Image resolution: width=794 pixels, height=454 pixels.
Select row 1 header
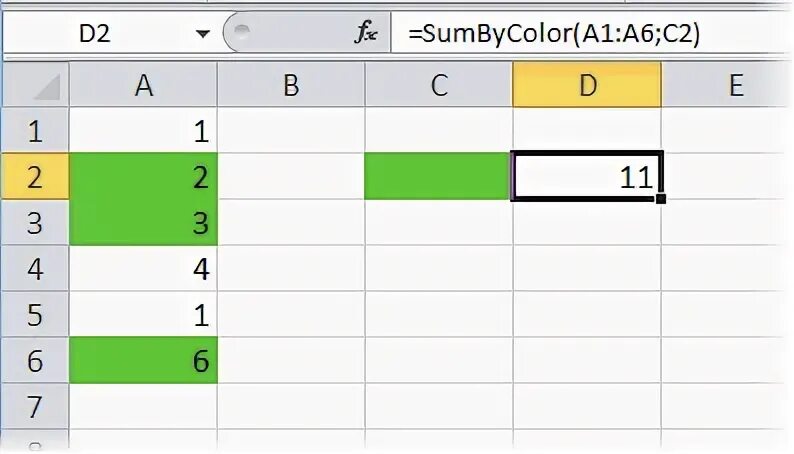coord(35,130)
